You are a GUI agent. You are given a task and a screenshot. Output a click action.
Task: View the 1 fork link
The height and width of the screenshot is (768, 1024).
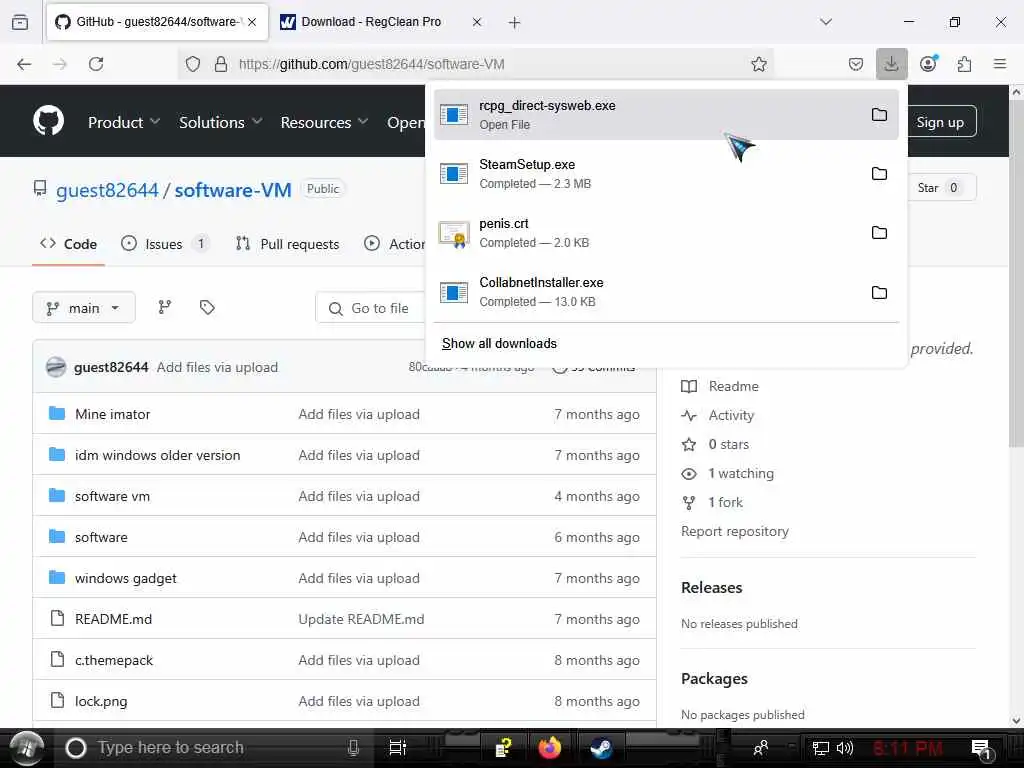click(712, 502)
